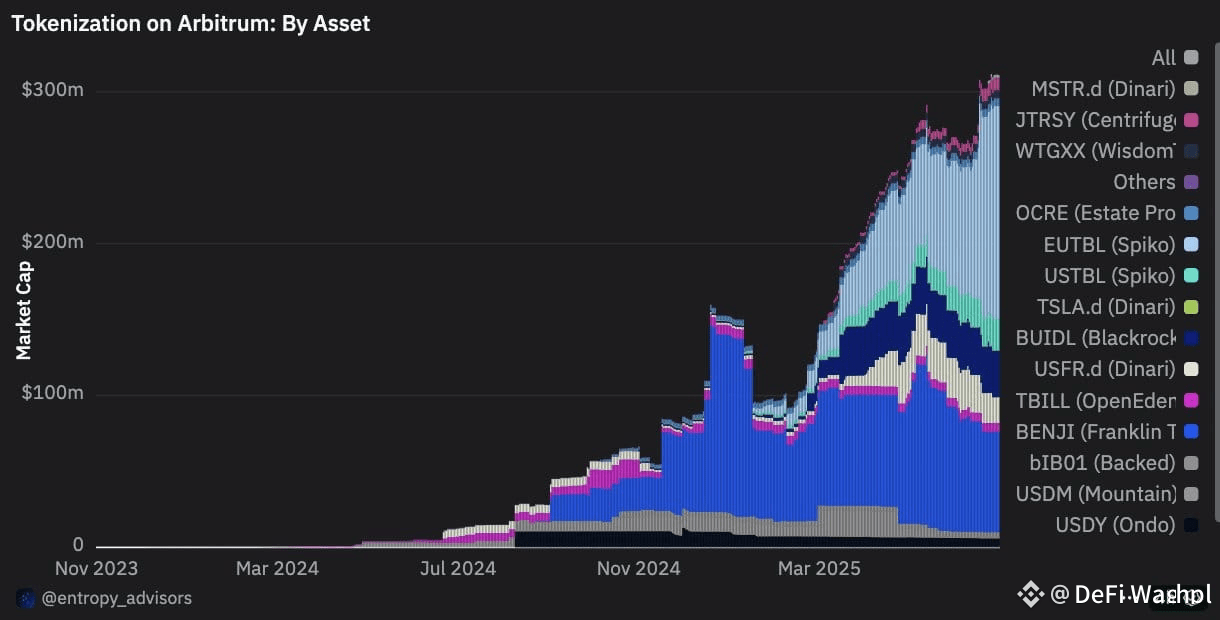This screenshot has height=620, width=1220.
Task: Click the USFR.d (Dinari) legend swatch
Action: click(x=1191, y=369)
